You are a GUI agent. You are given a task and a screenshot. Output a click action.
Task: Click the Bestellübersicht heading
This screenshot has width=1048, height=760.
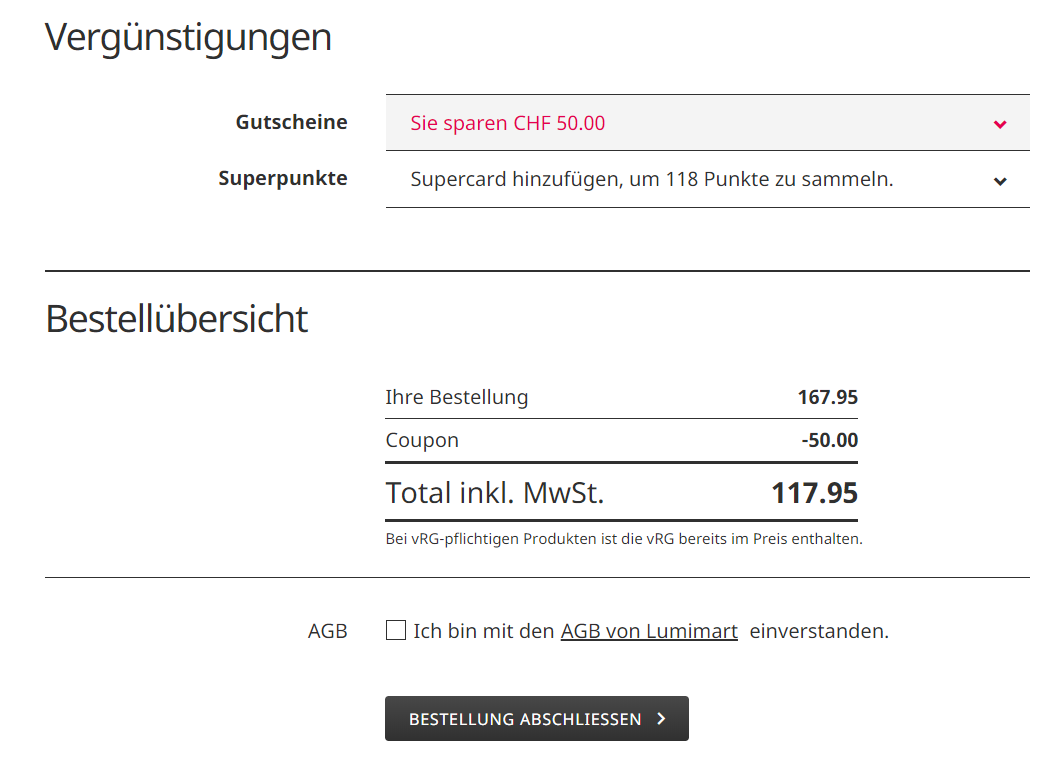(x=176, y=319)
